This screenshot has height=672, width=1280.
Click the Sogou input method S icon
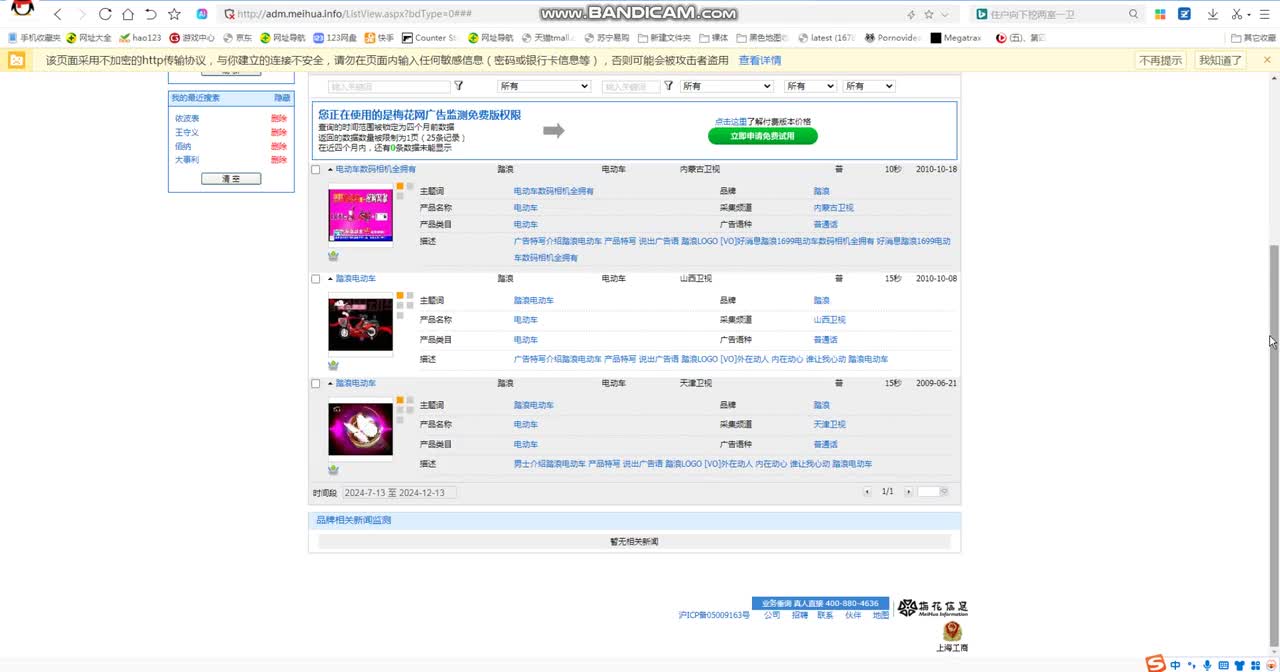[x=1155, y=664]
